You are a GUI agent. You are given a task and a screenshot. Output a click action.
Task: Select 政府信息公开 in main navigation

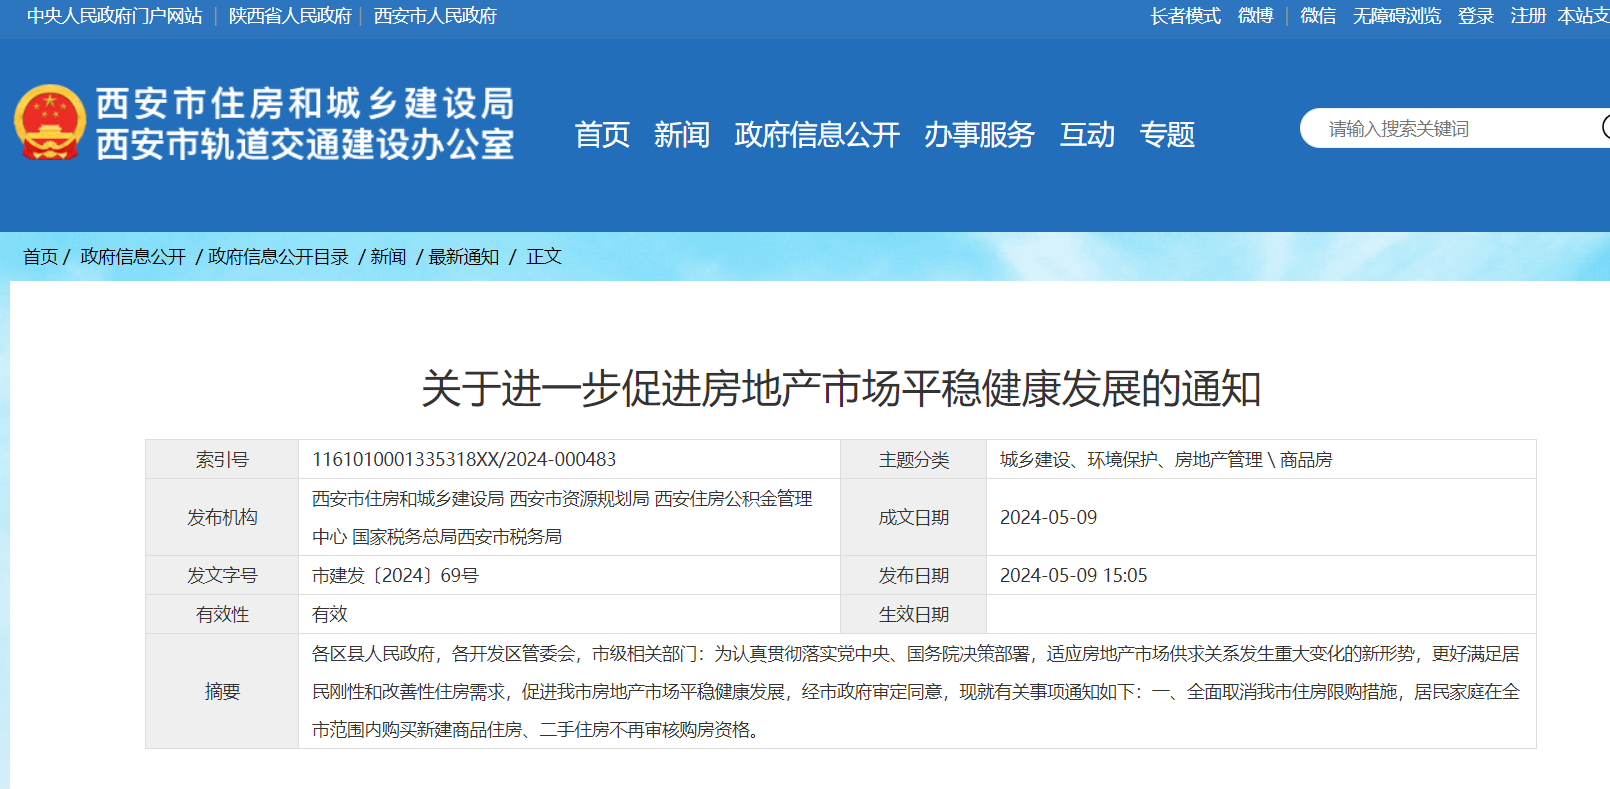click(x=817, y=134)
